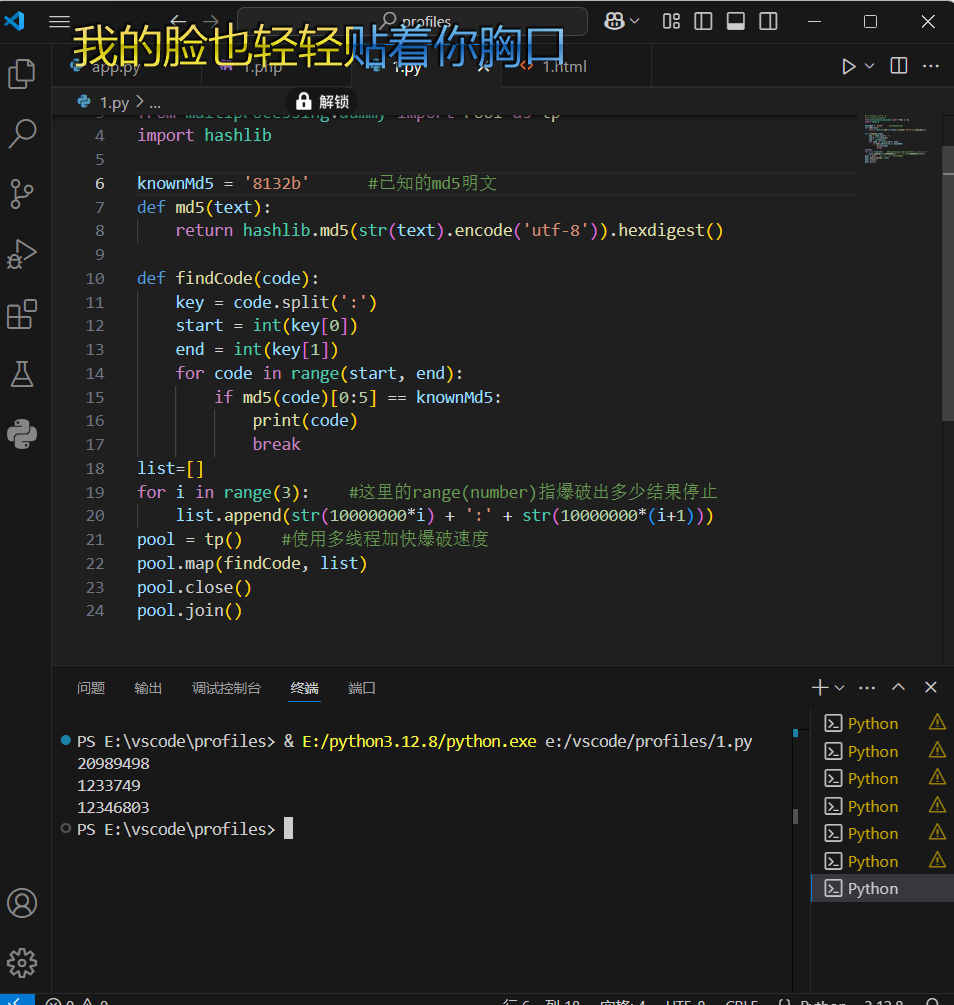Viewport: 954px width, 1005px height.
Task: Maximize terminal panel with the chevron
Action: (x=898, y=687)
